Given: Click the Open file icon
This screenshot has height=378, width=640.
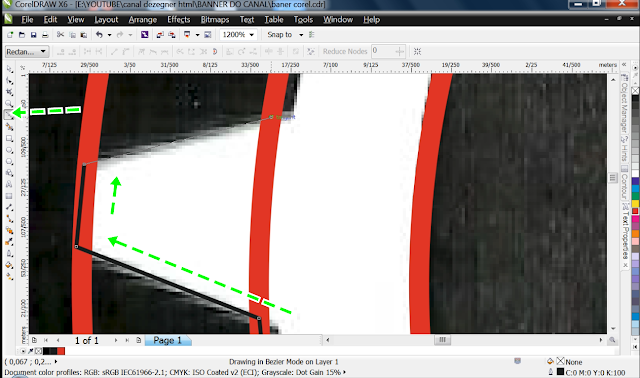Looking at the screenshot, I should click(22, 35).
